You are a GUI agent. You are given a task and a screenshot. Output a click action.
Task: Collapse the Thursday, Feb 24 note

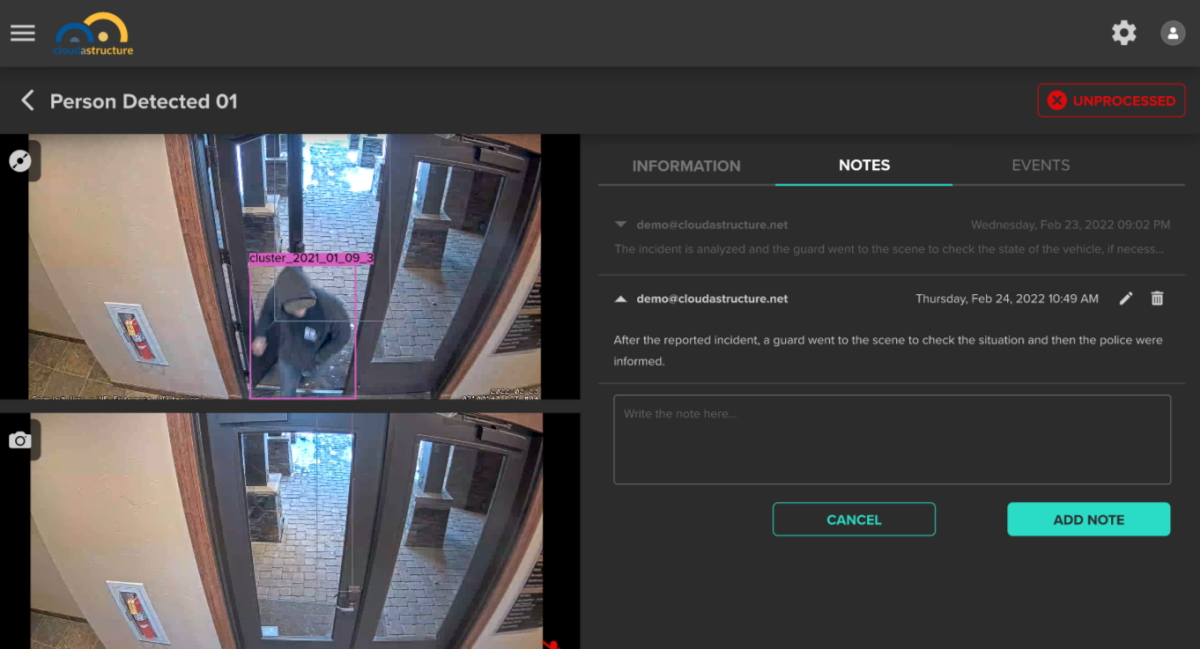623,298
